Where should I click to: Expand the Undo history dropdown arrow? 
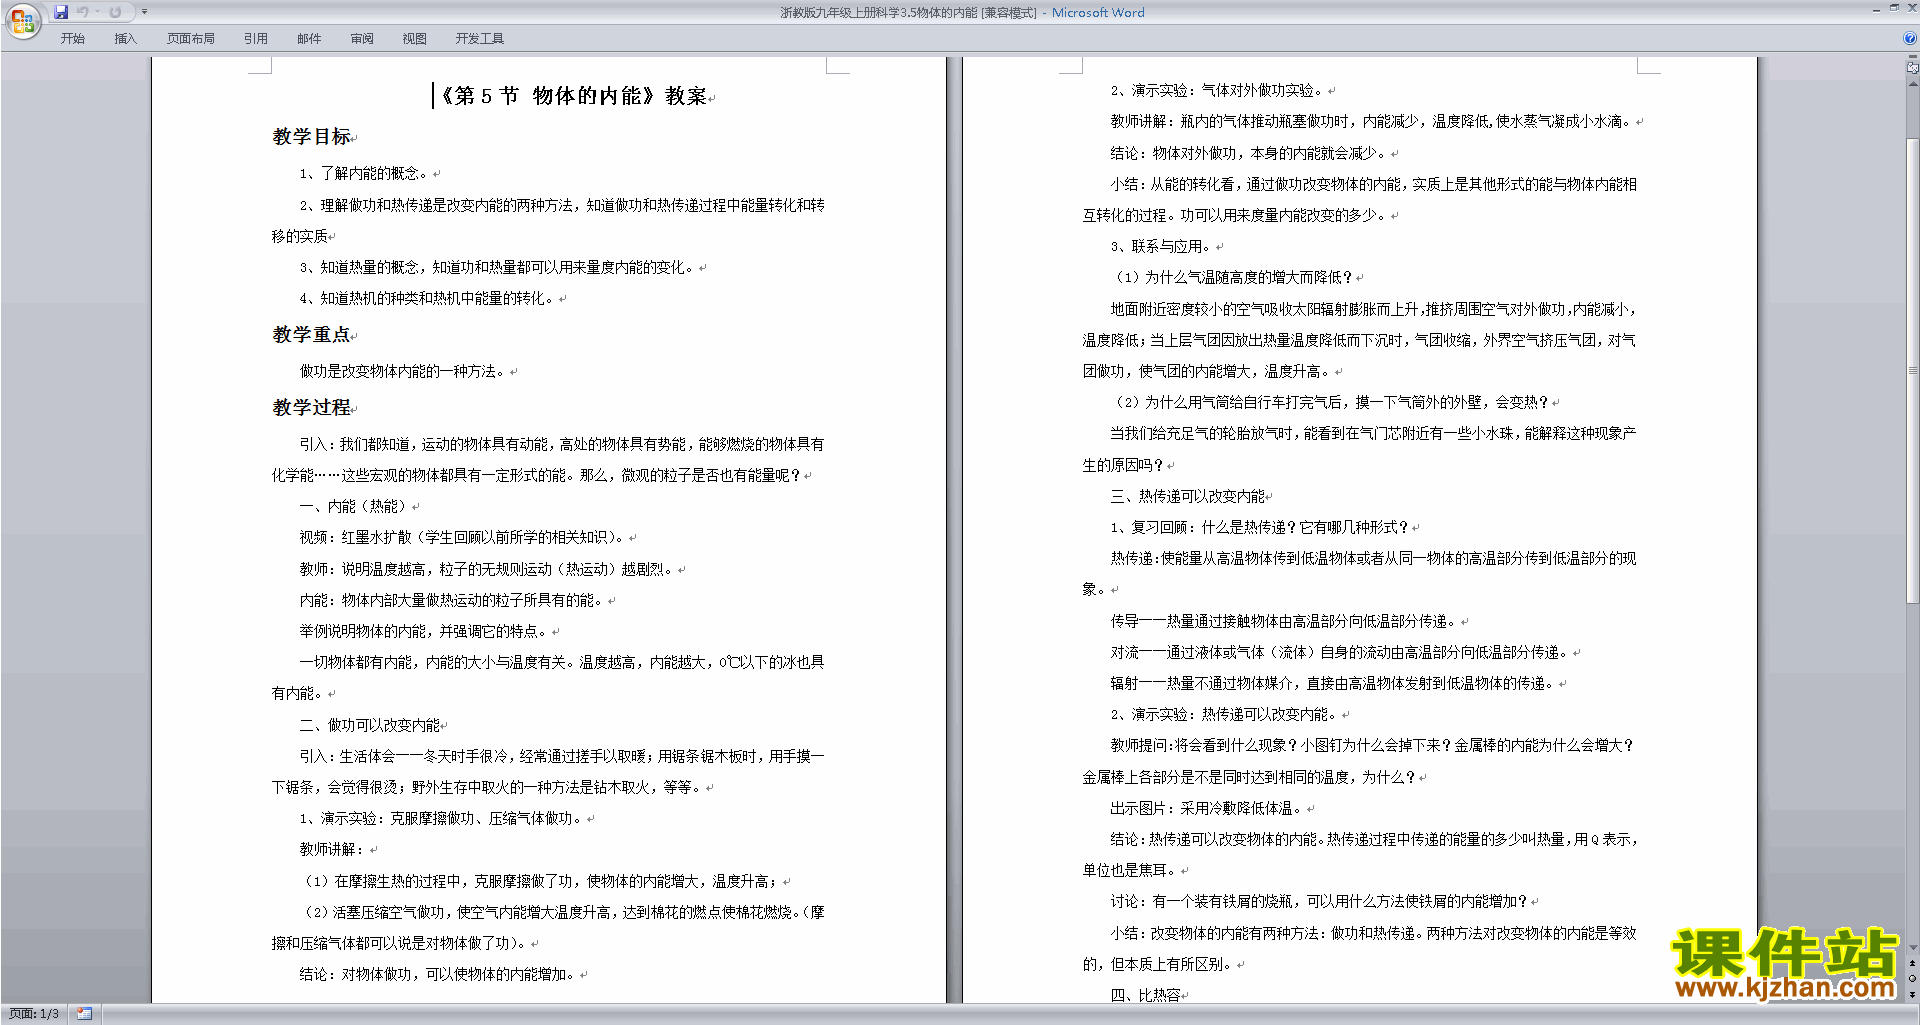pos(97,12)
